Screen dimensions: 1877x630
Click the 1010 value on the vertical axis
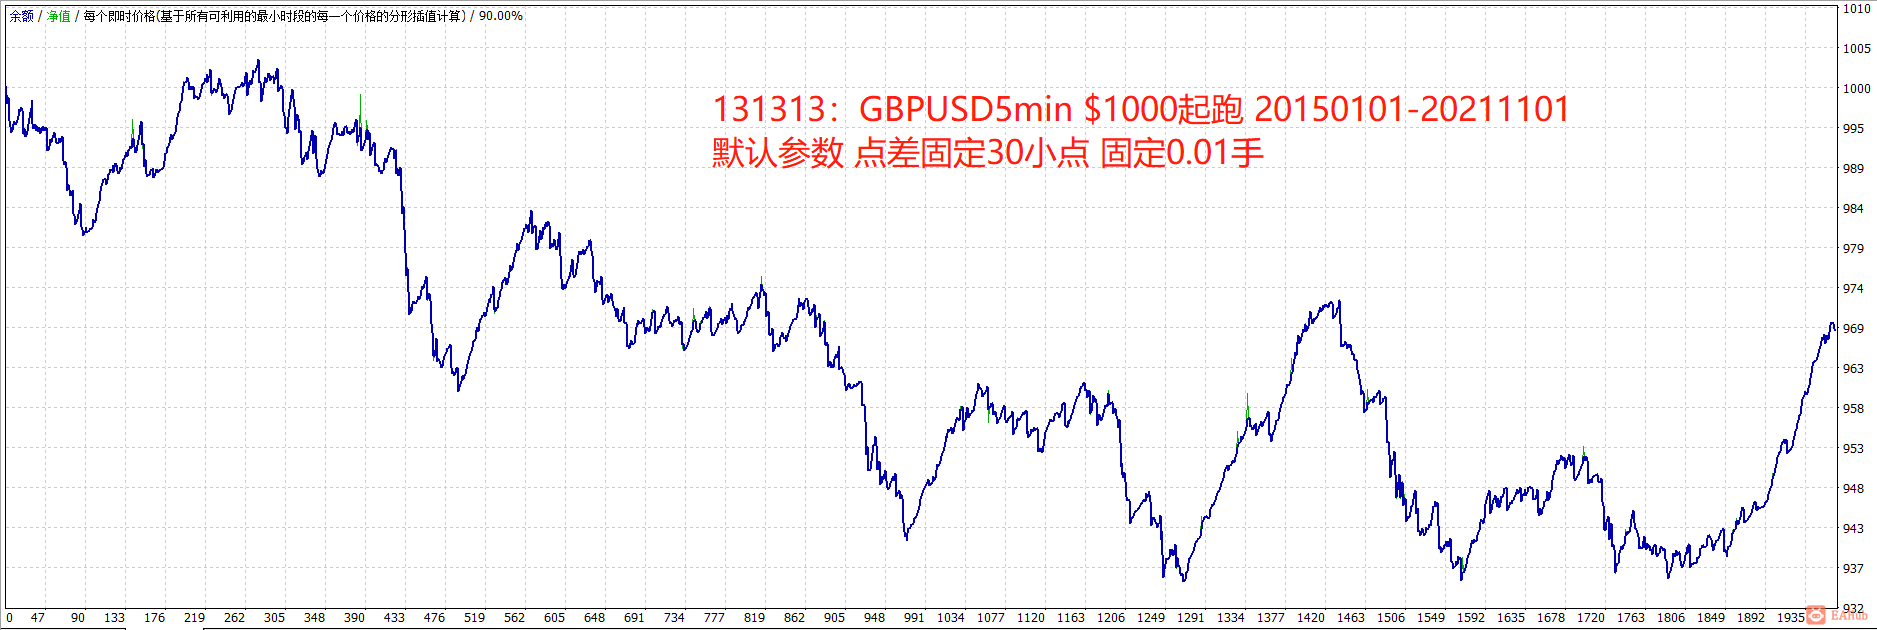tap(1856, 9)
